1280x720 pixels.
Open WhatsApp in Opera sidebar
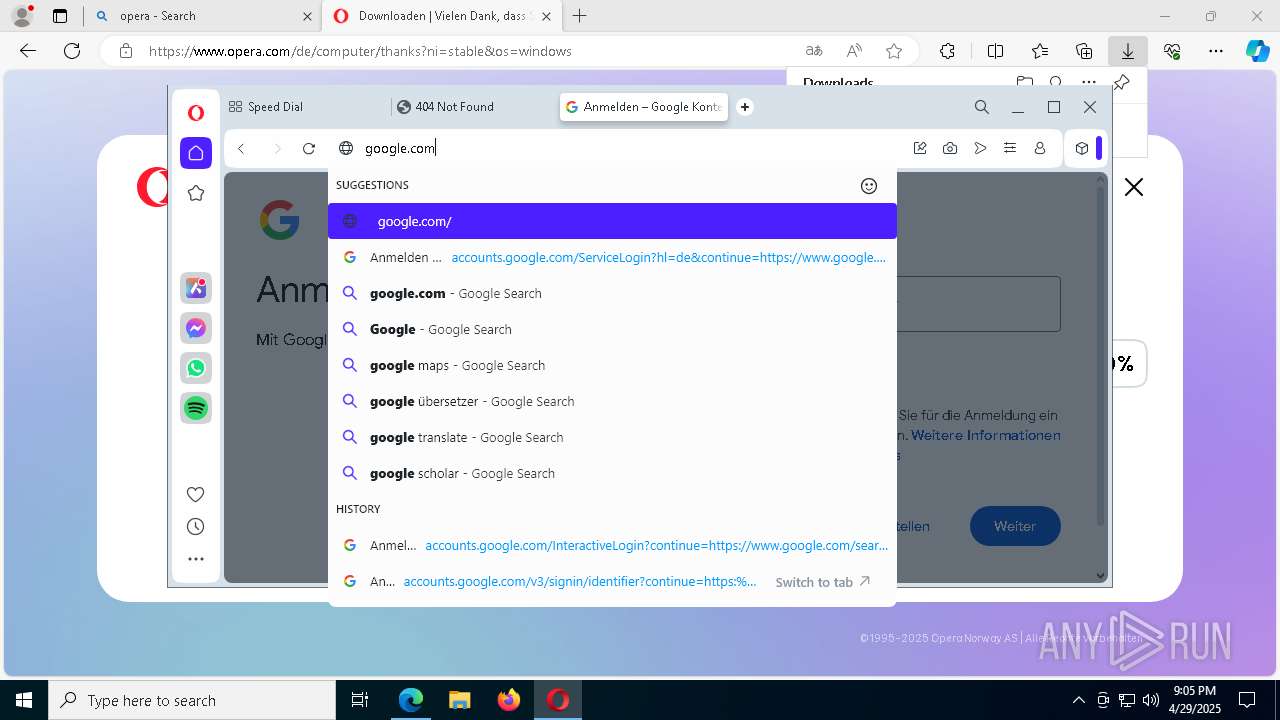point(196,368)
